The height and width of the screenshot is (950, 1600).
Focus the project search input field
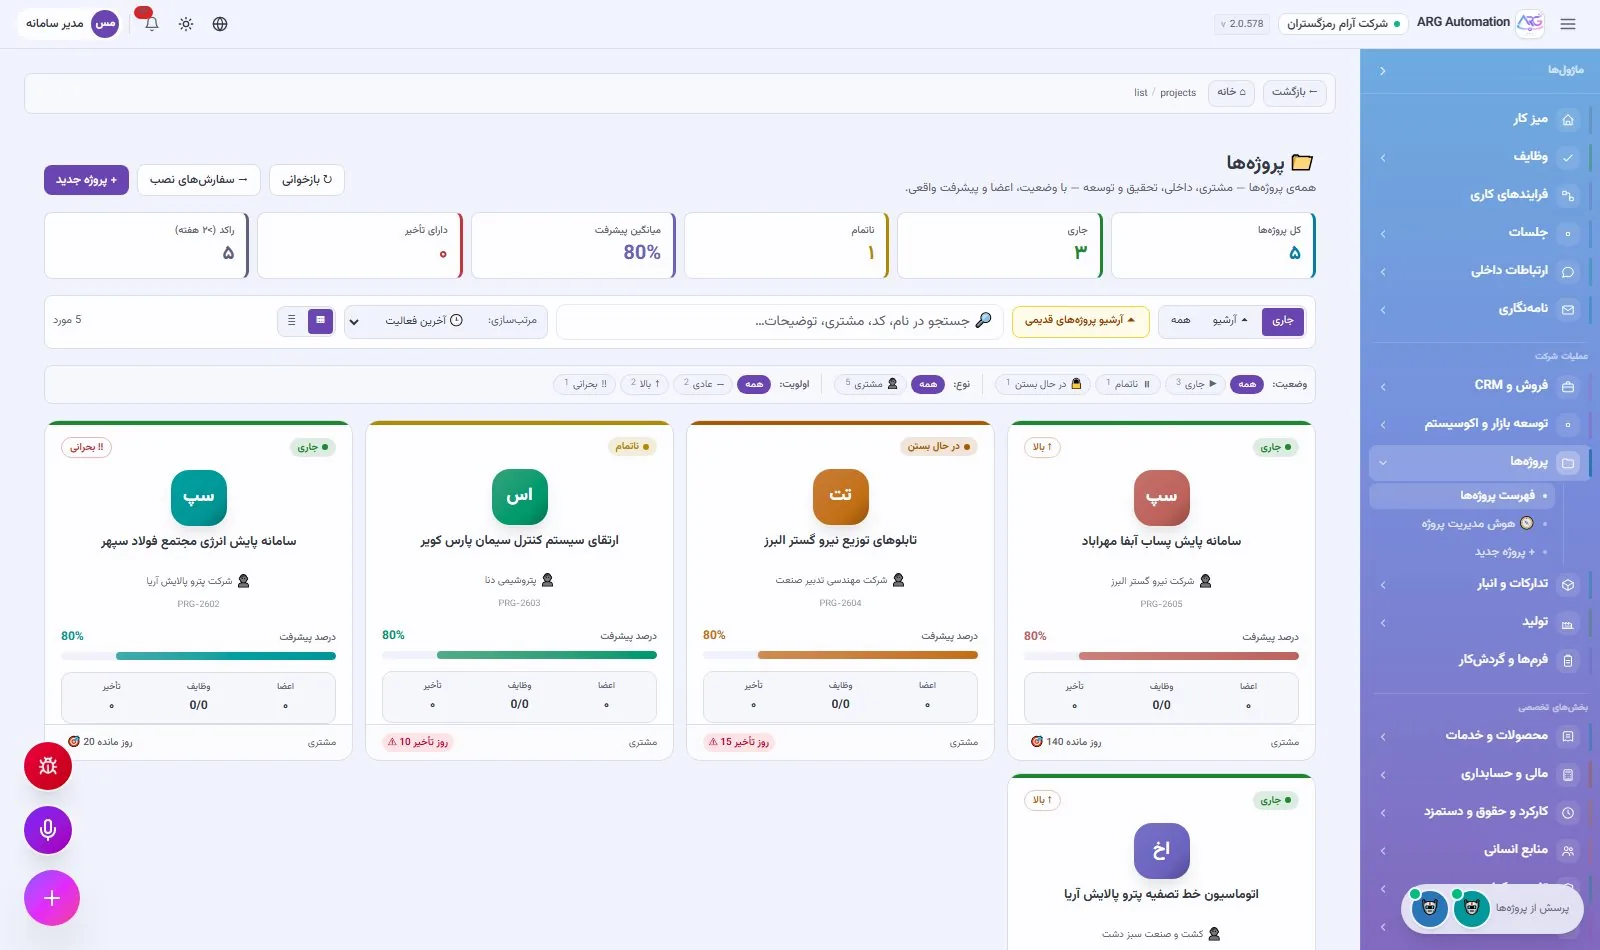pyautogui.click(x=779, y=321)
